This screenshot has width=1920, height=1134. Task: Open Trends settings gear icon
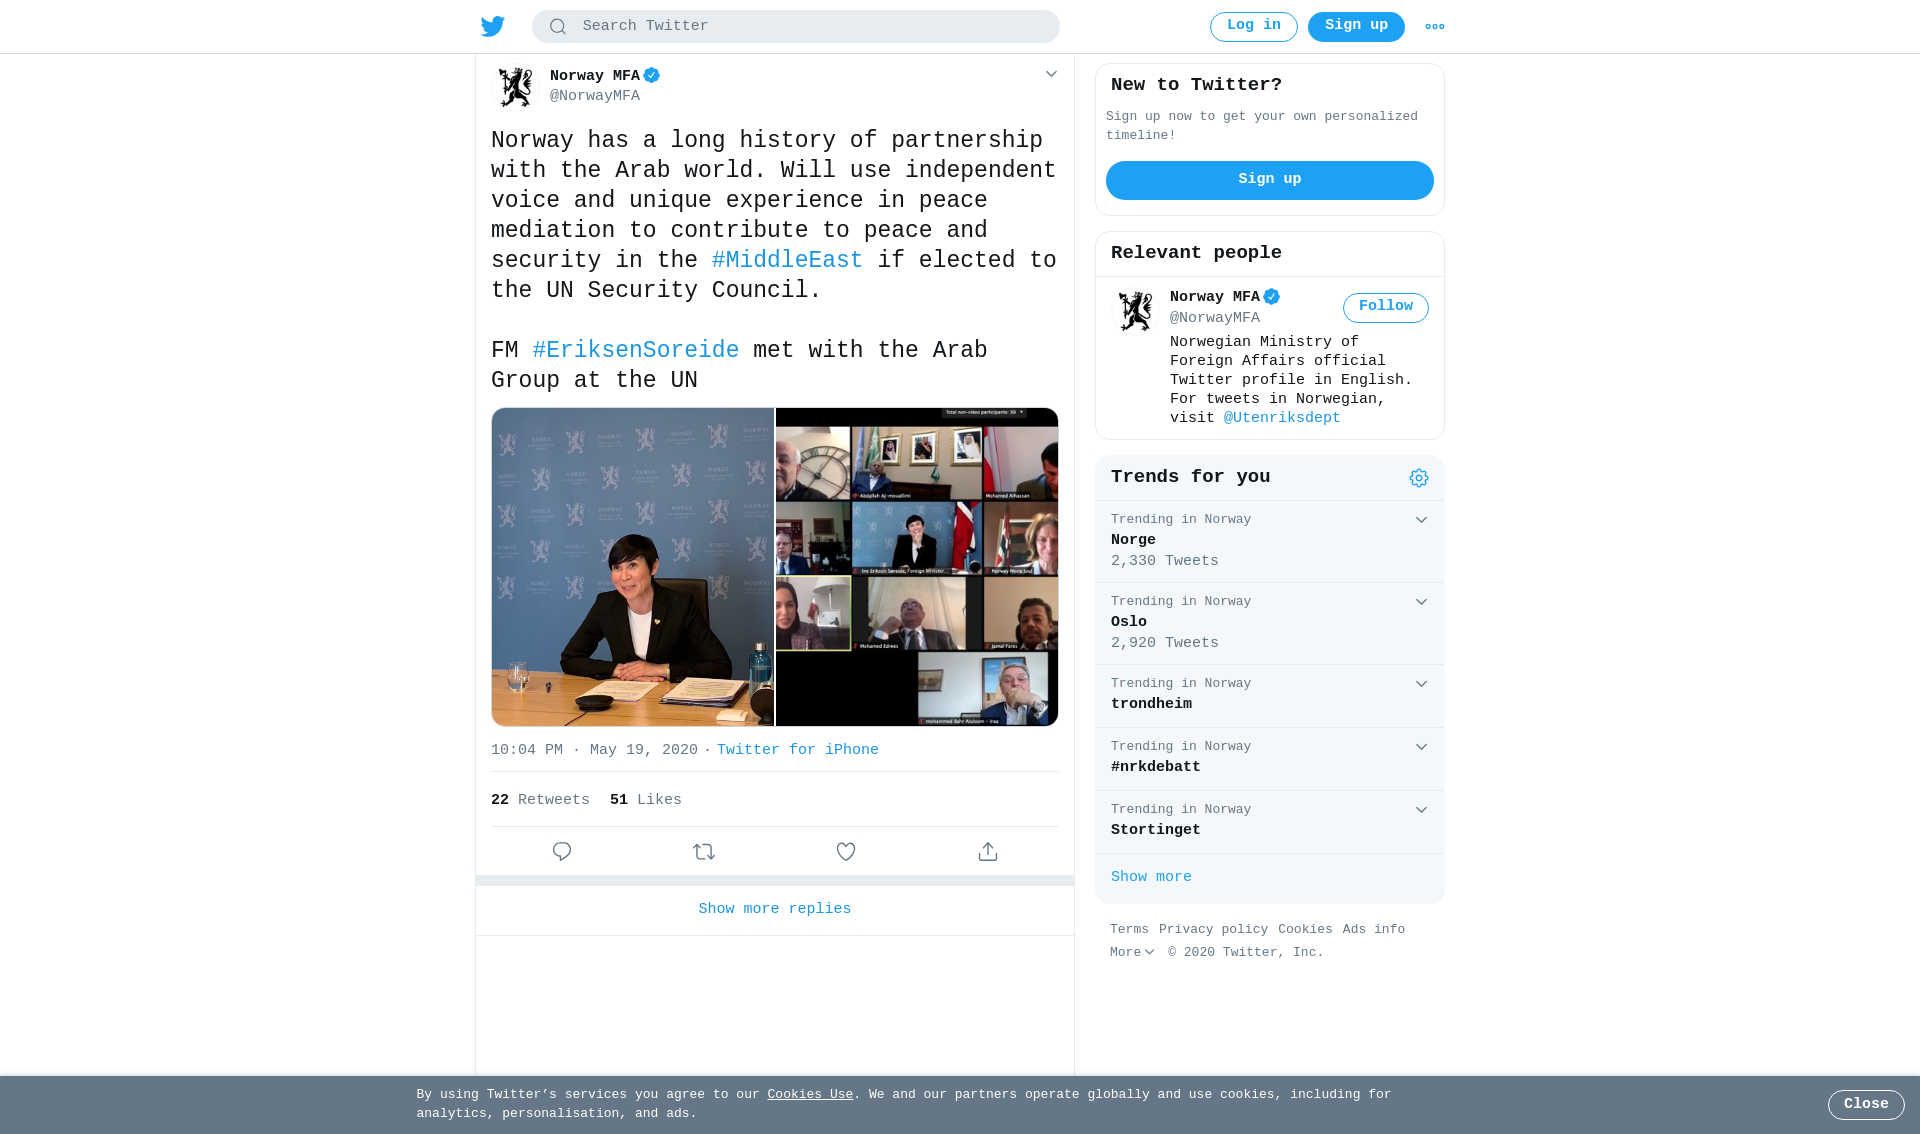pos(1419,478)
